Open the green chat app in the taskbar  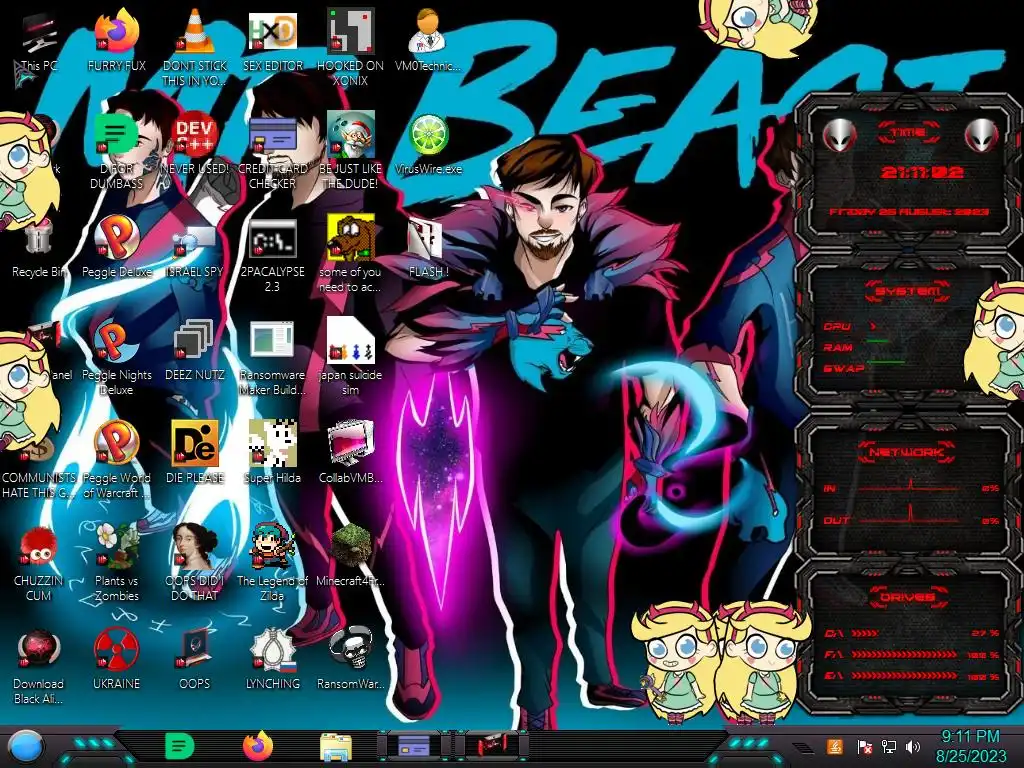179,747
